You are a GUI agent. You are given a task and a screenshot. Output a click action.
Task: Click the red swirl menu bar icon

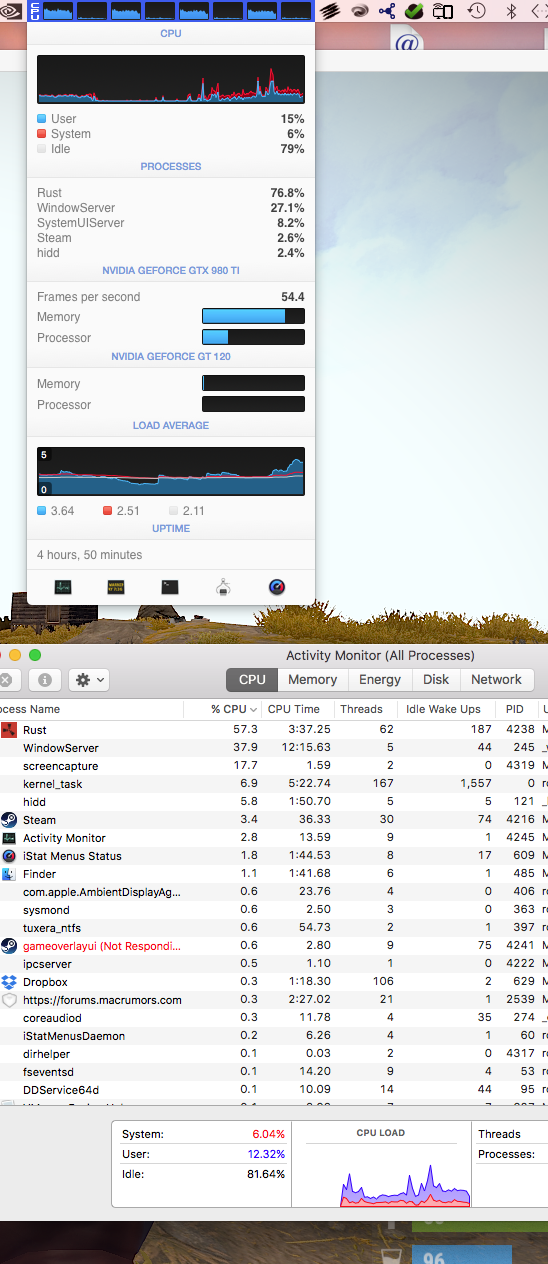tap(359, 11)
